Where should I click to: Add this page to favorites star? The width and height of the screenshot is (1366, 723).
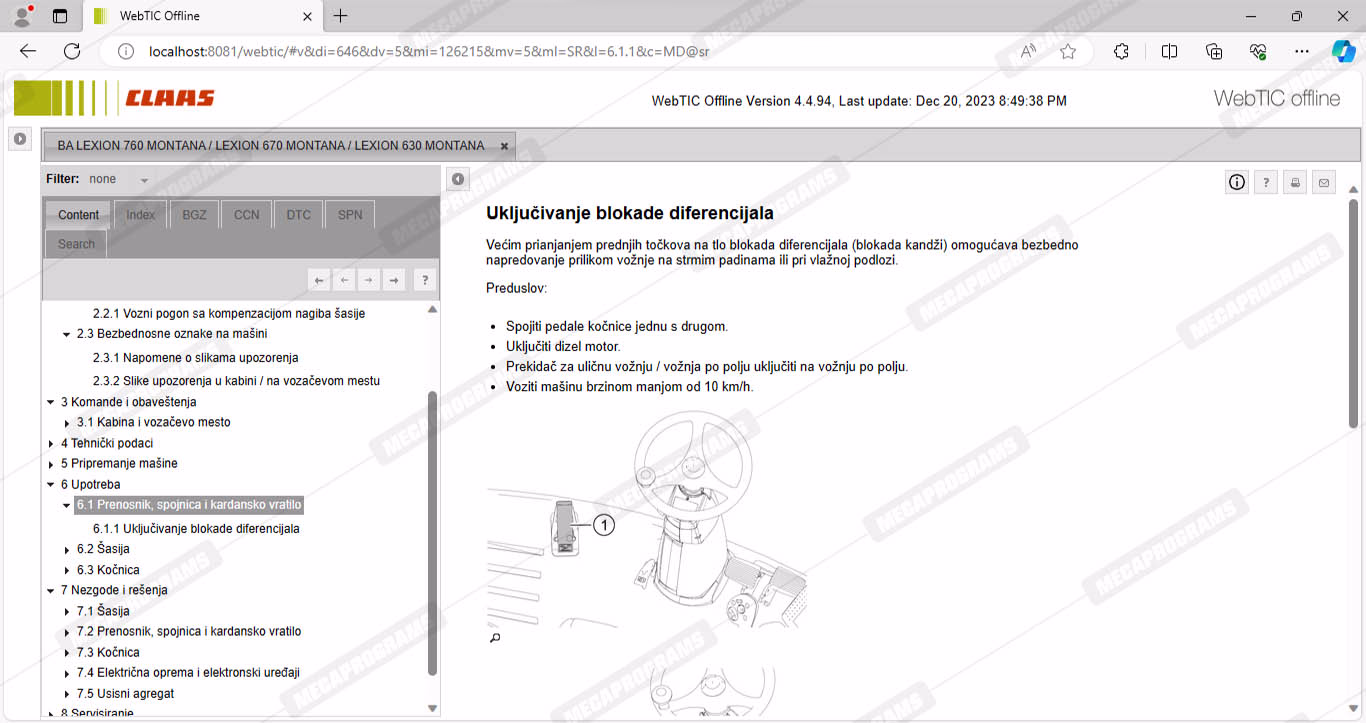pos(1068,52)
